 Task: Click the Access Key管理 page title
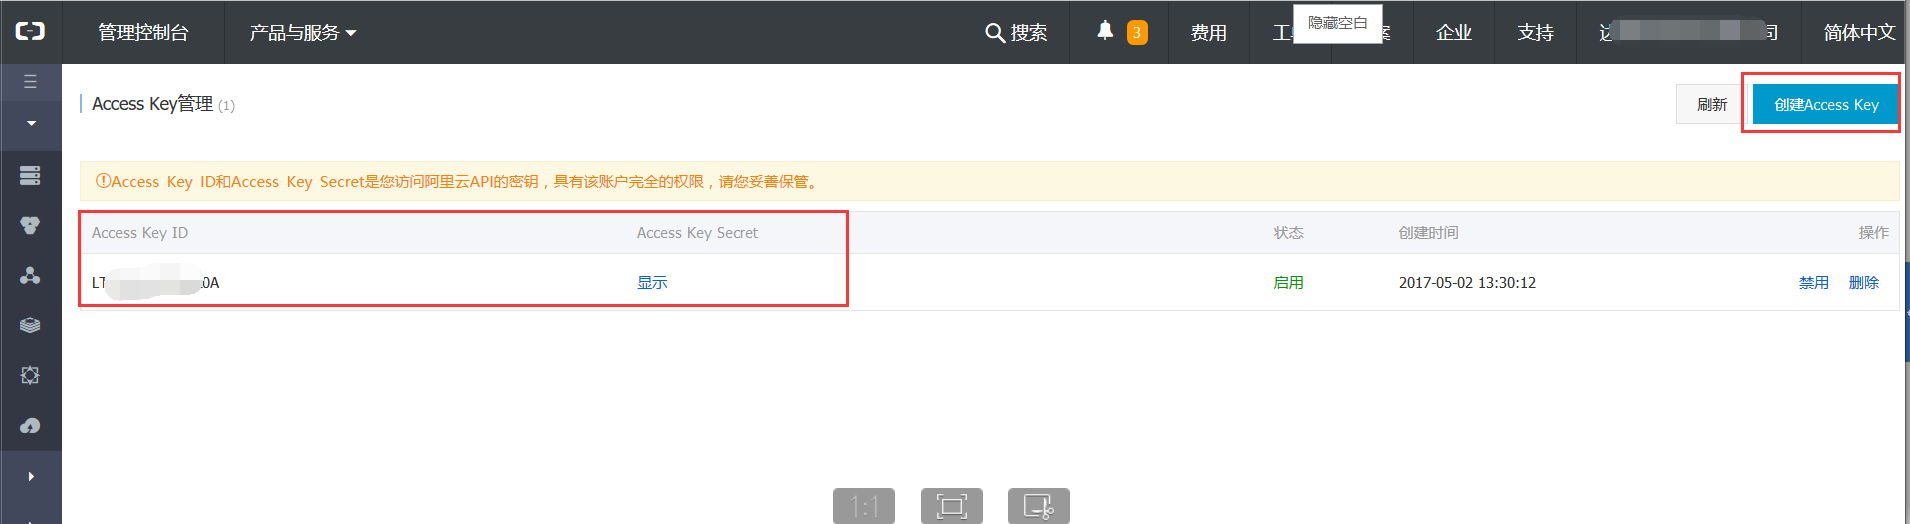(x=152, y=104)
